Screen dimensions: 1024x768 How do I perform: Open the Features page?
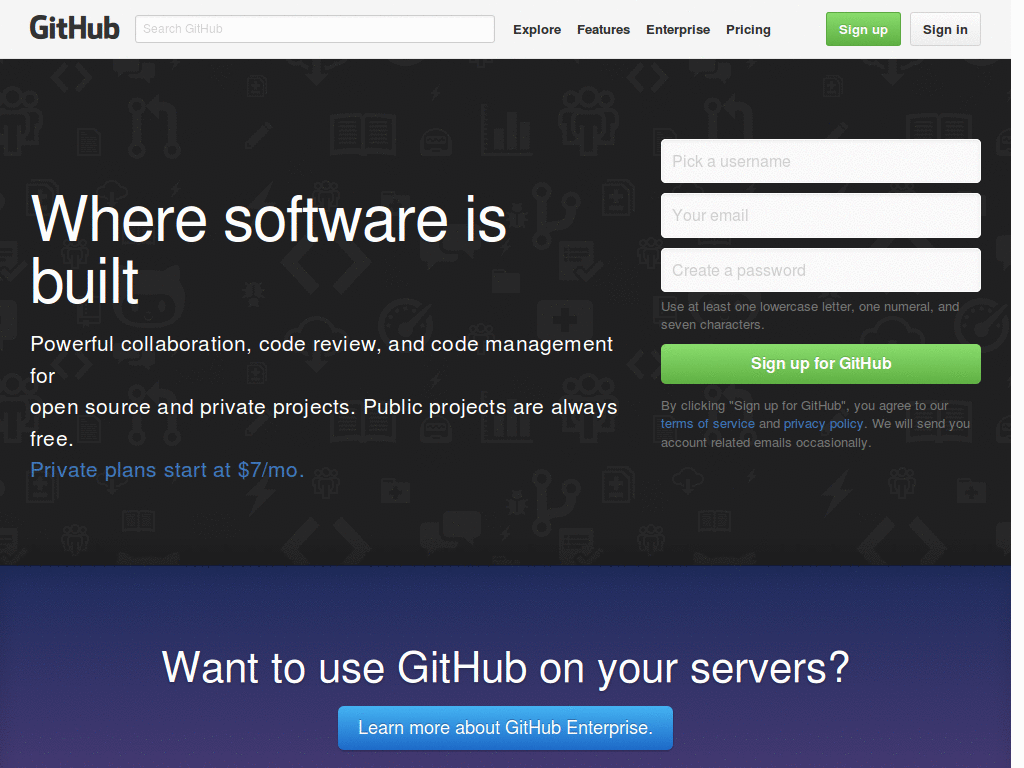click(x=603, y=30)
